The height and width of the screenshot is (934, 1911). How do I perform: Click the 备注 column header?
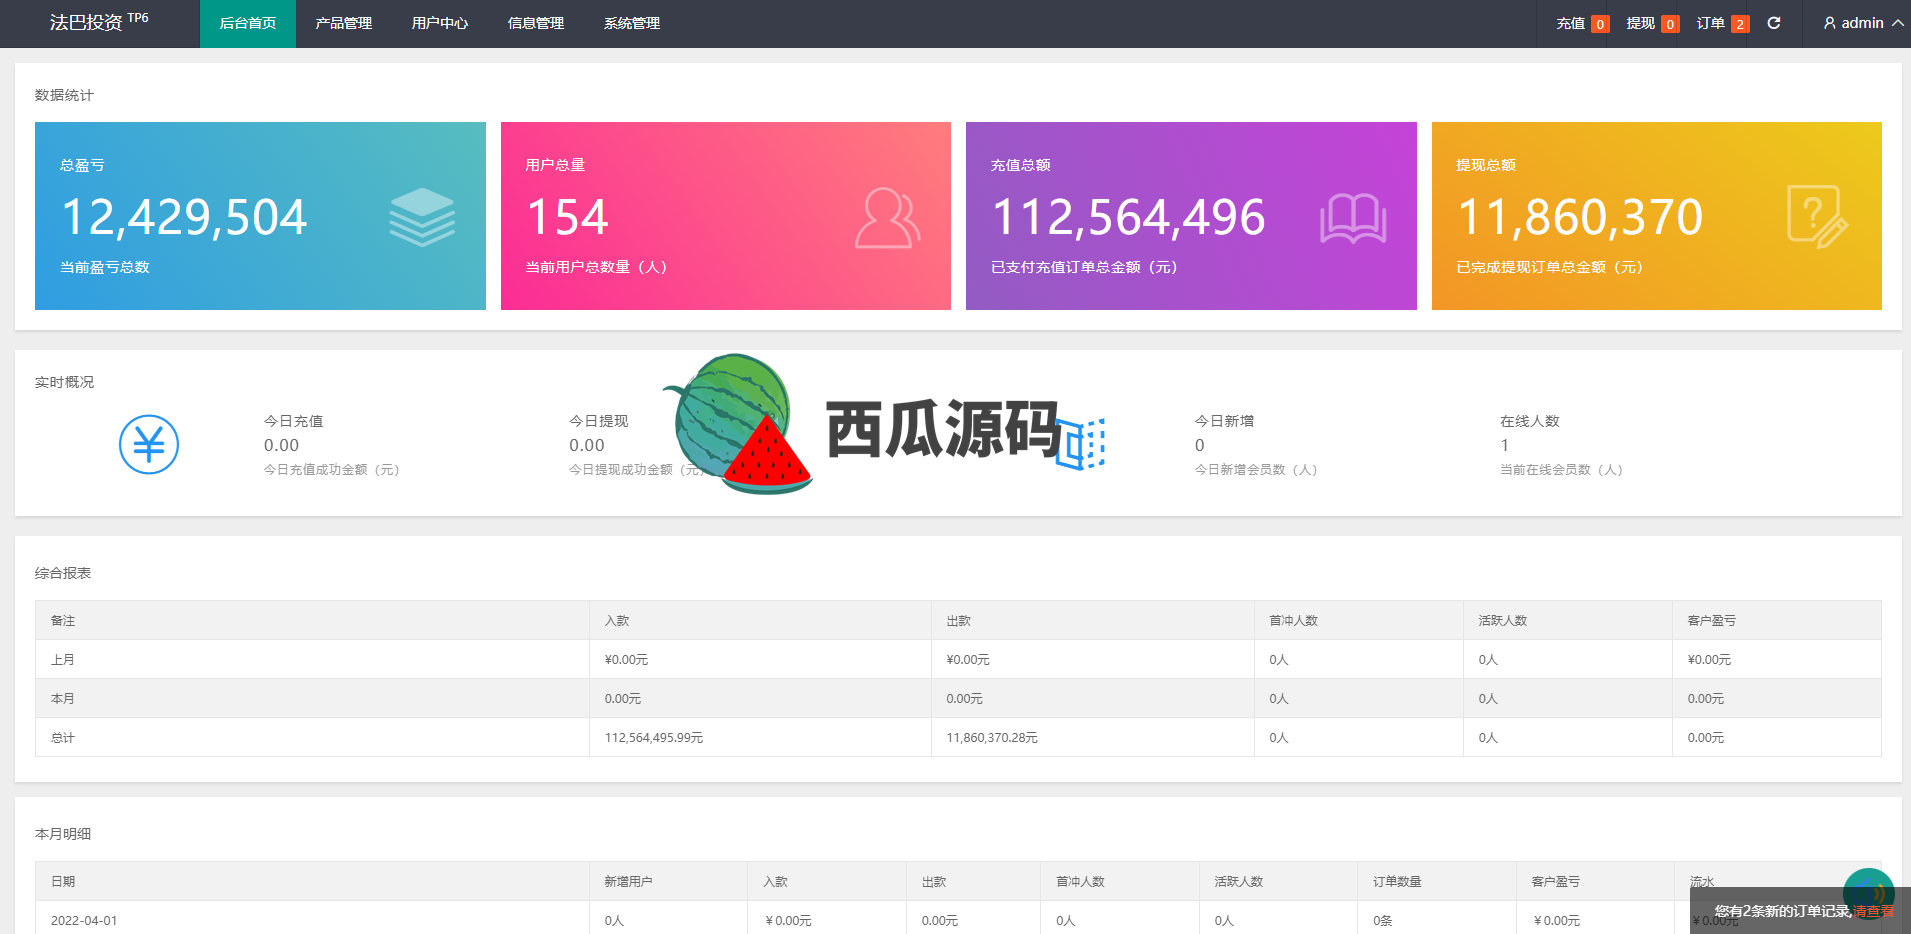click(63, 620)
